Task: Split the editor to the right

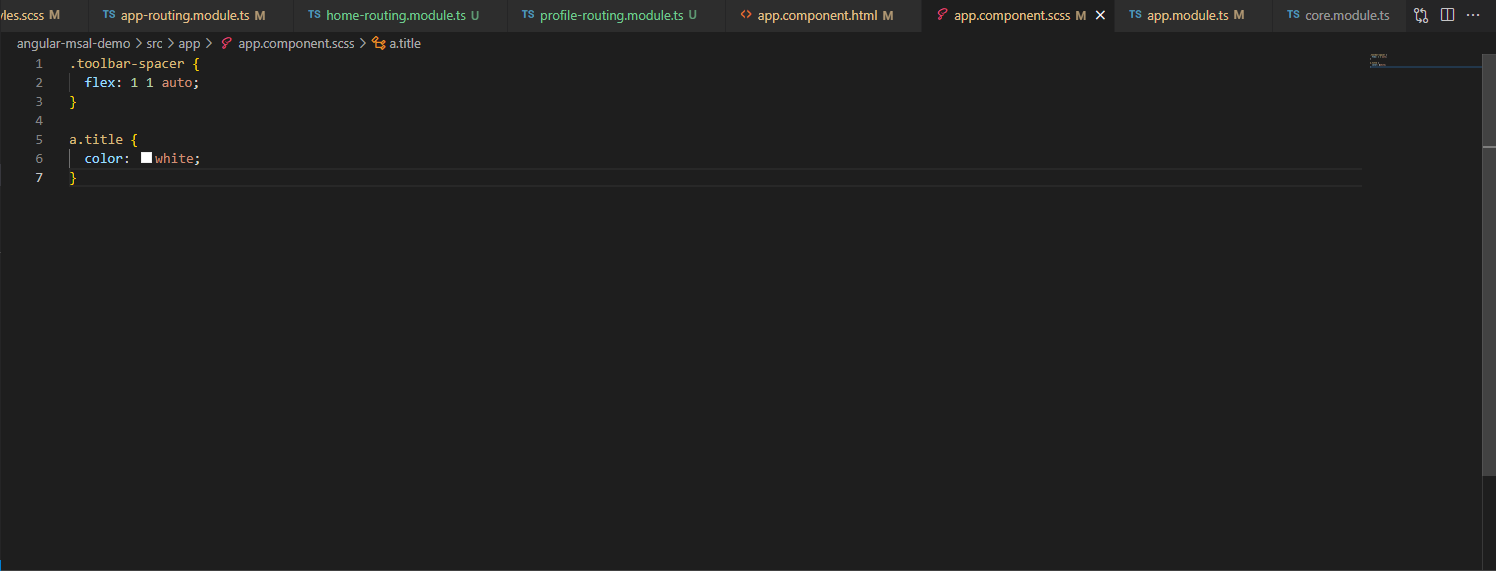Action: pyautogui.click(x=1447, y=16)
